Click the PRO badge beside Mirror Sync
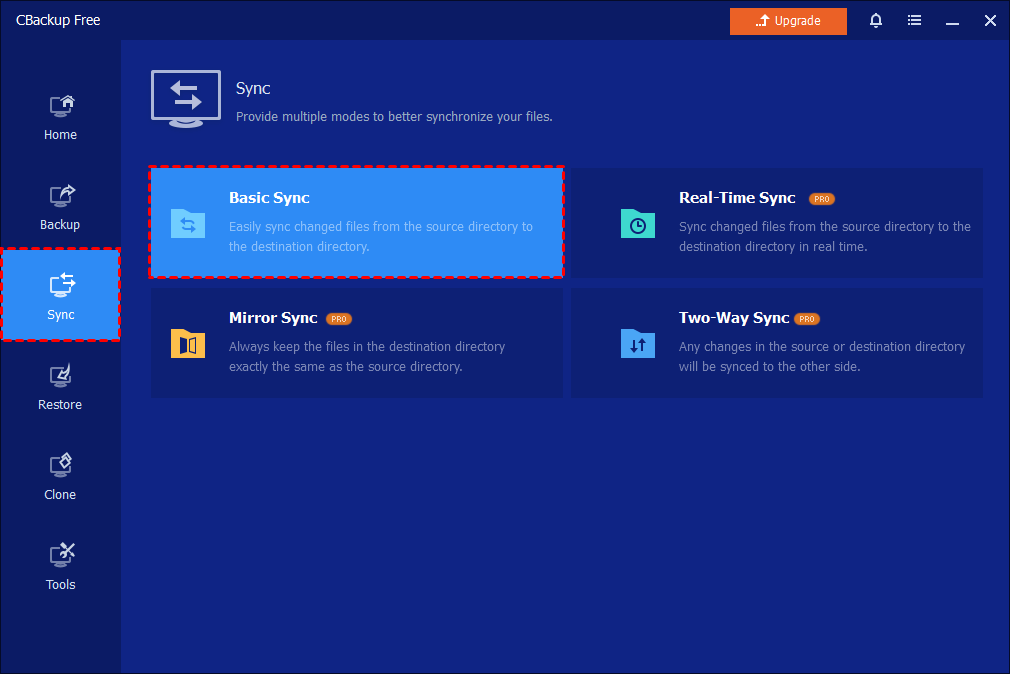1010x674 pixels. point(339,319)
